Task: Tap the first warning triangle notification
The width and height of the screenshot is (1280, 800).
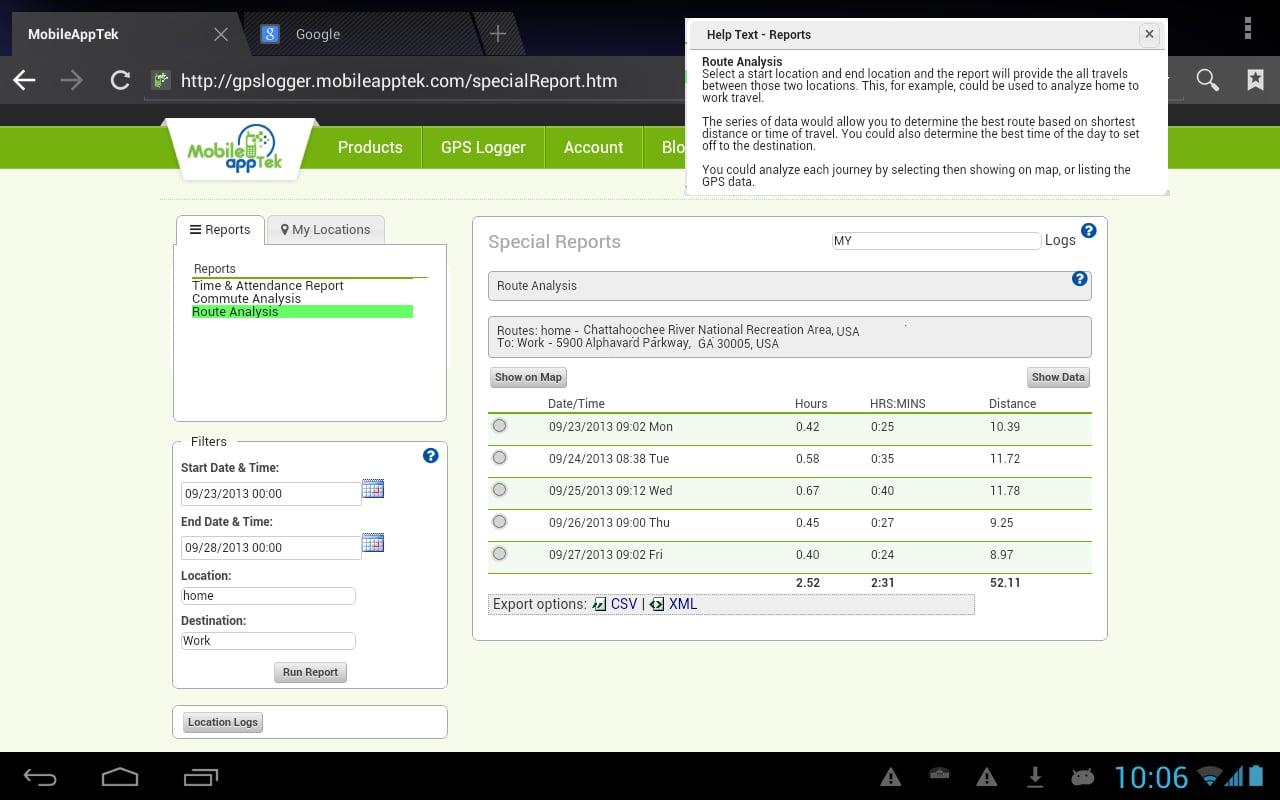Action: tap(891, 777)
